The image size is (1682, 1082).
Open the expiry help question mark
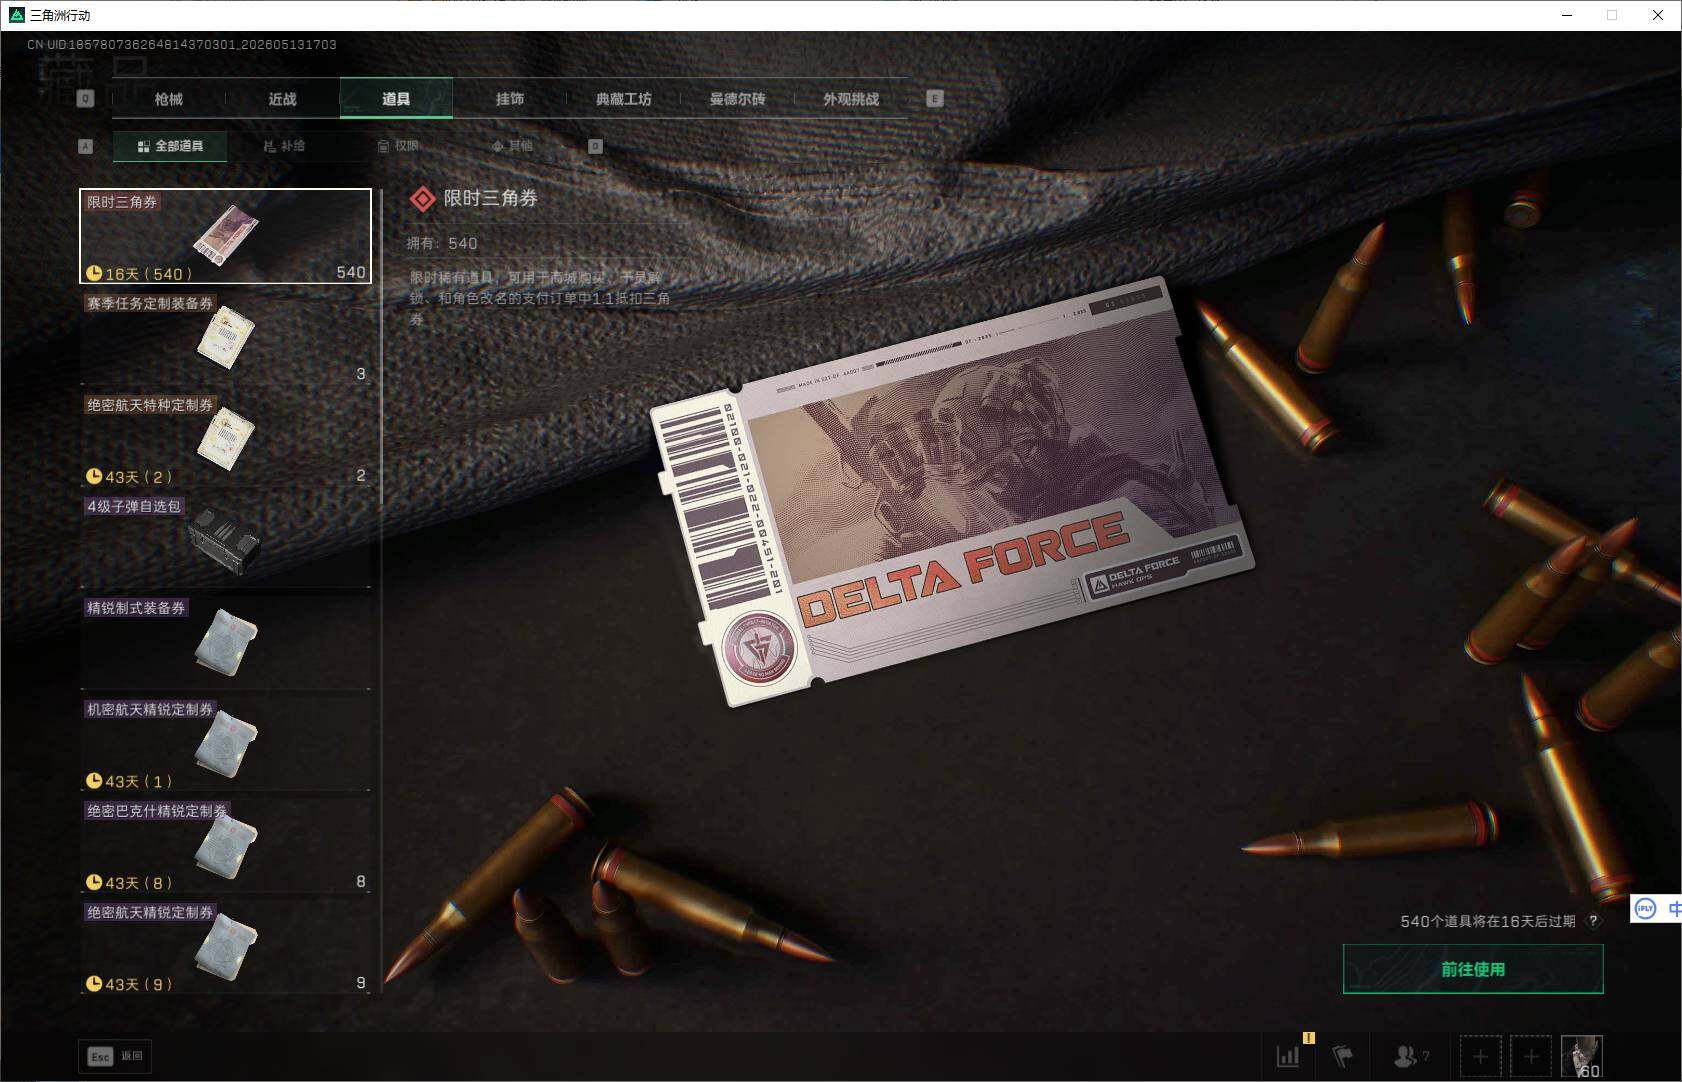click(1593, 921)
